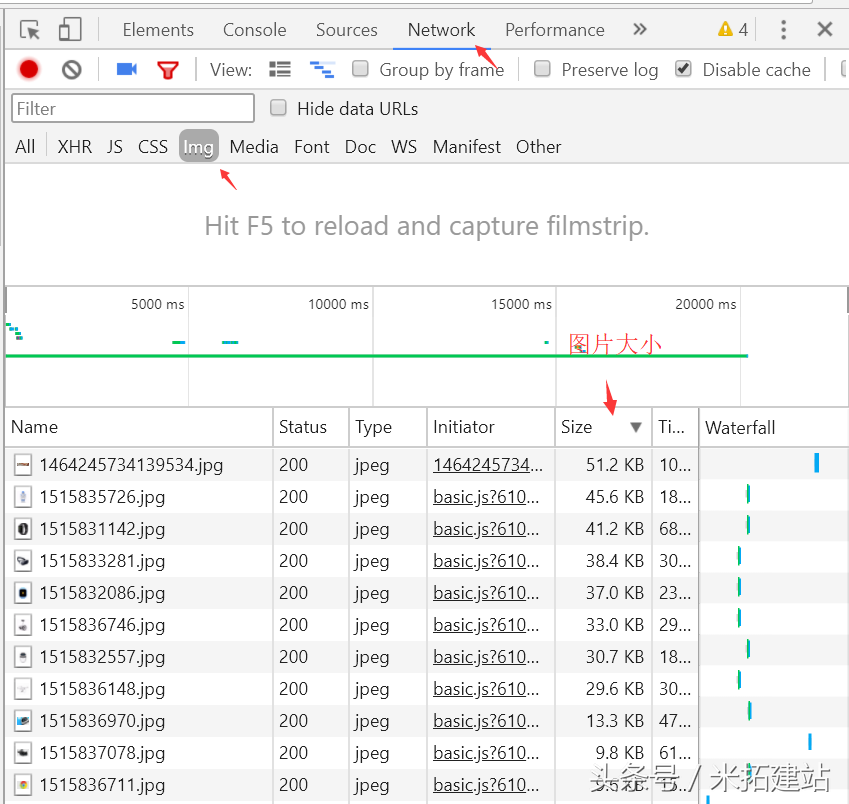The height and width of the screenshot is (804, 849).
Task: Enable the Preserve log checkbox
Action: tap(543, 69)
